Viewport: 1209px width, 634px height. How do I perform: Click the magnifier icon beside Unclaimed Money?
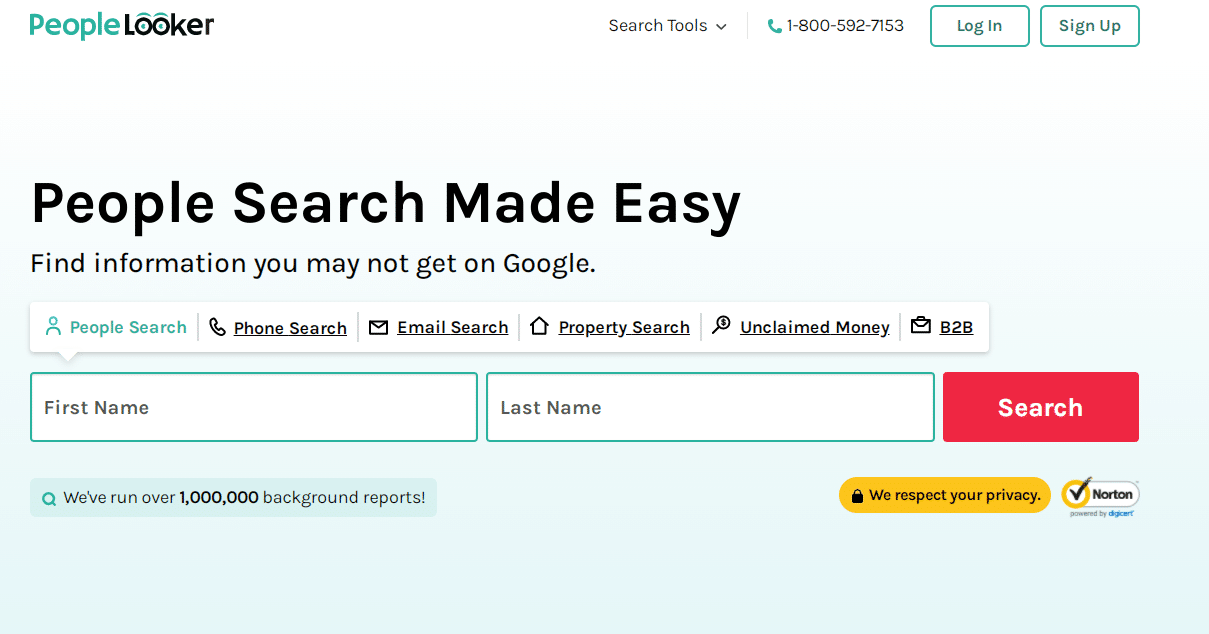[x=721, y=326]
